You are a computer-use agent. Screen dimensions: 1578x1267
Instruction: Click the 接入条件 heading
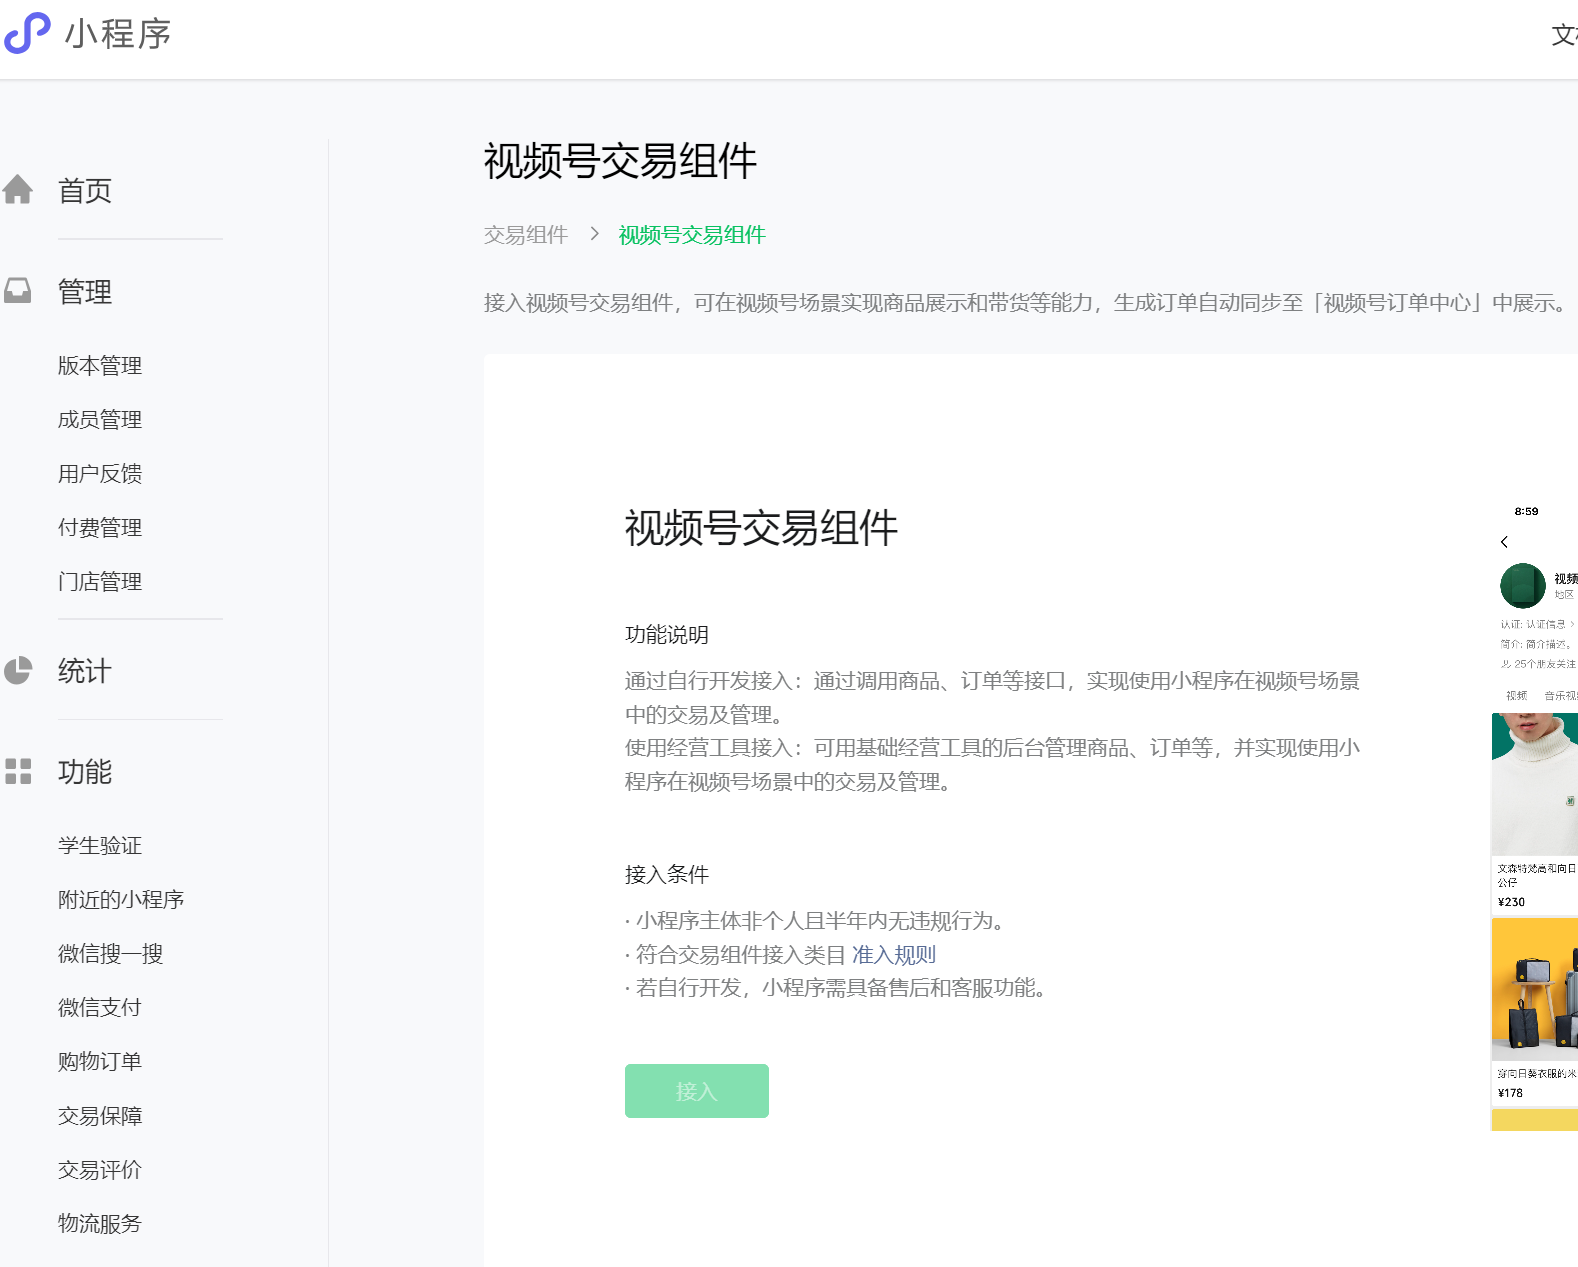[x=667, y=875]
